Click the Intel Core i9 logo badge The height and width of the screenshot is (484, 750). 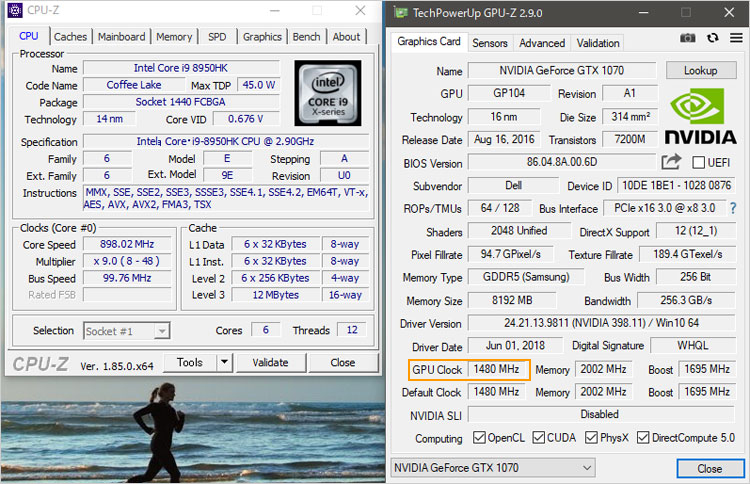pyautogui.click(x=328, y=93)
